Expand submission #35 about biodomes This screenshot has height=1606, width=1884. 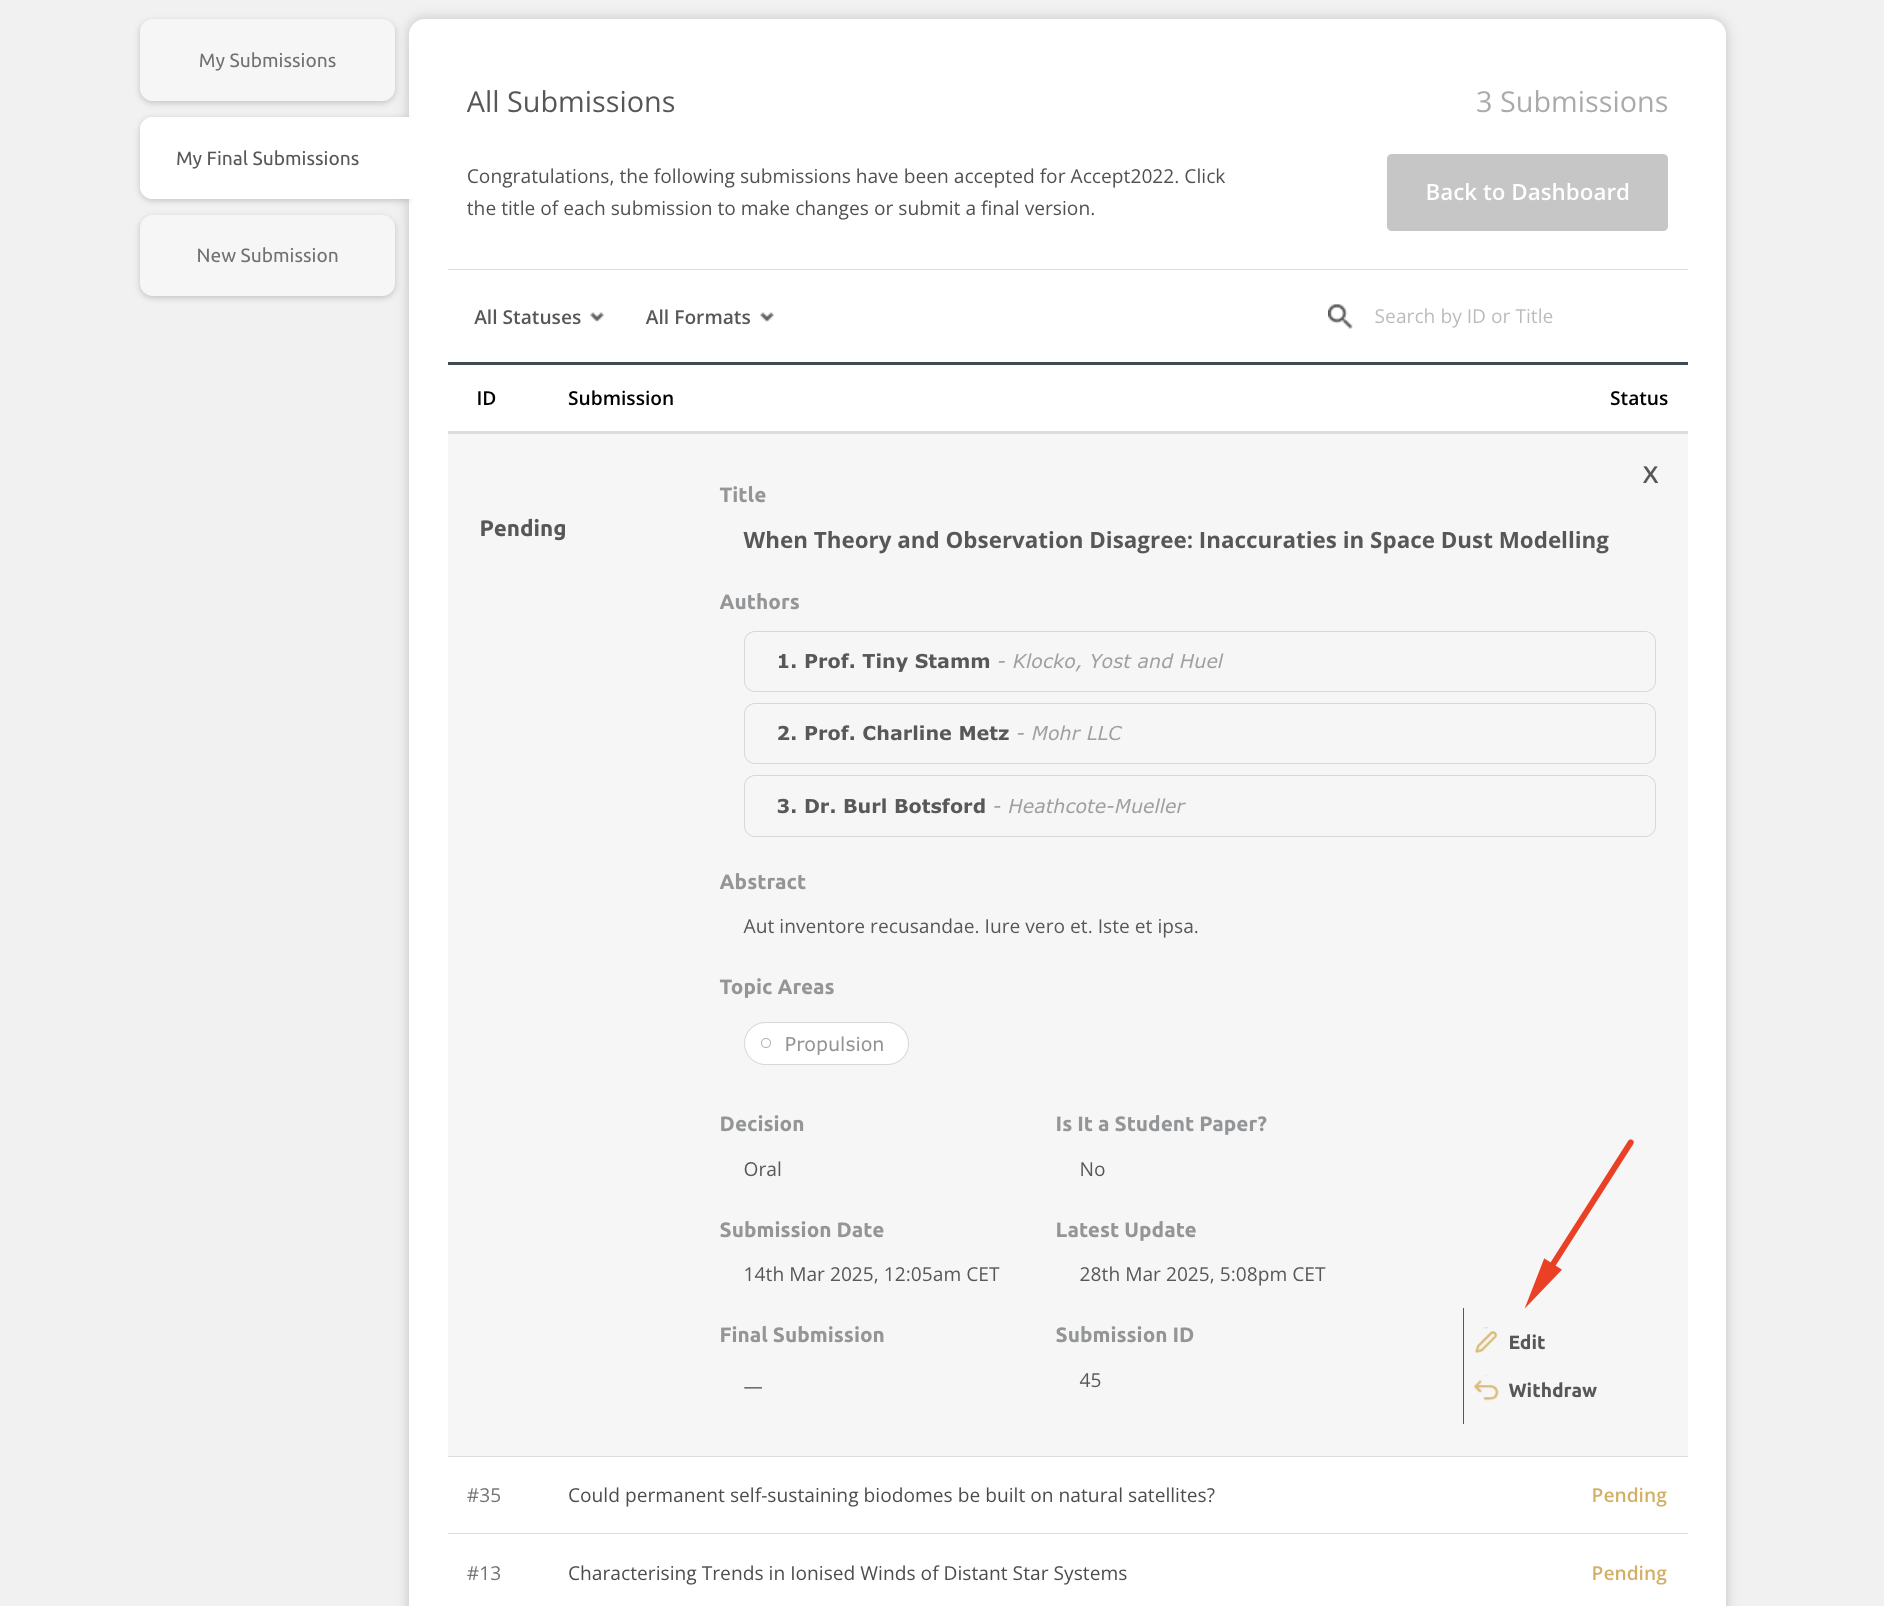(891, 1495)
